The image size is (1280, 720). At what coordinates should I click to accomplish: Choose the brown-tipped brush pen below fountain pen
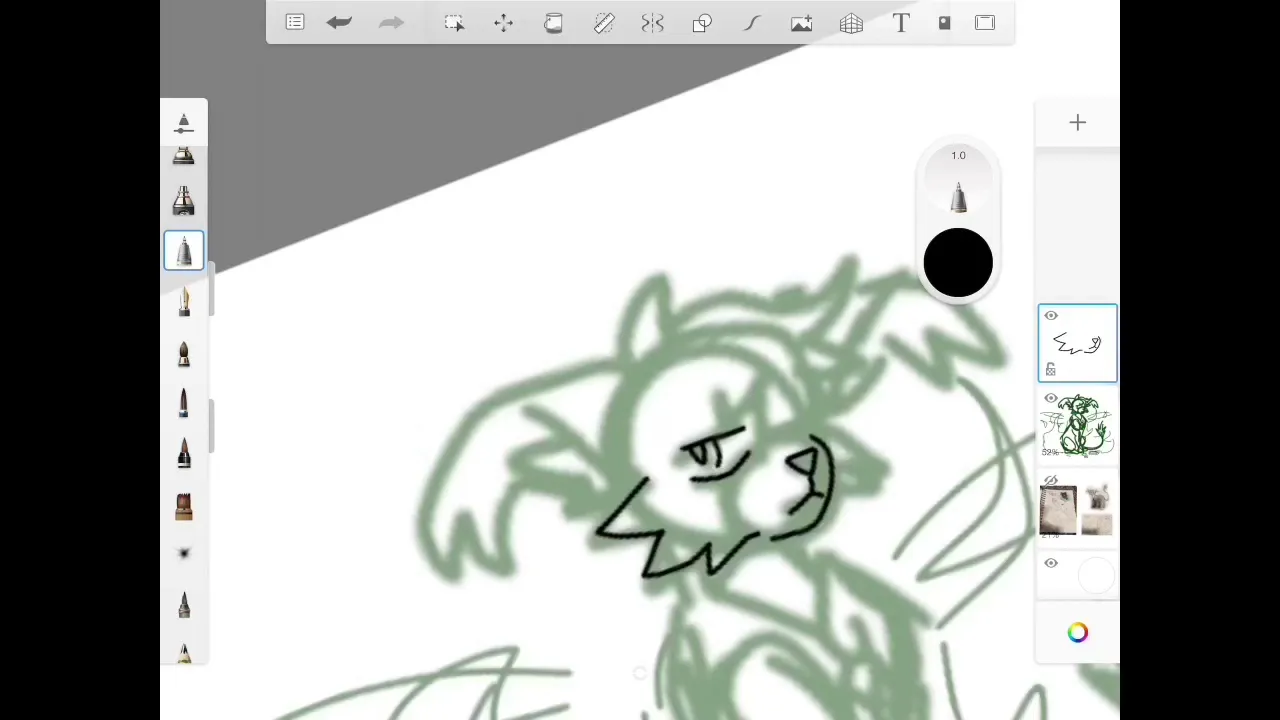point(184,352)
